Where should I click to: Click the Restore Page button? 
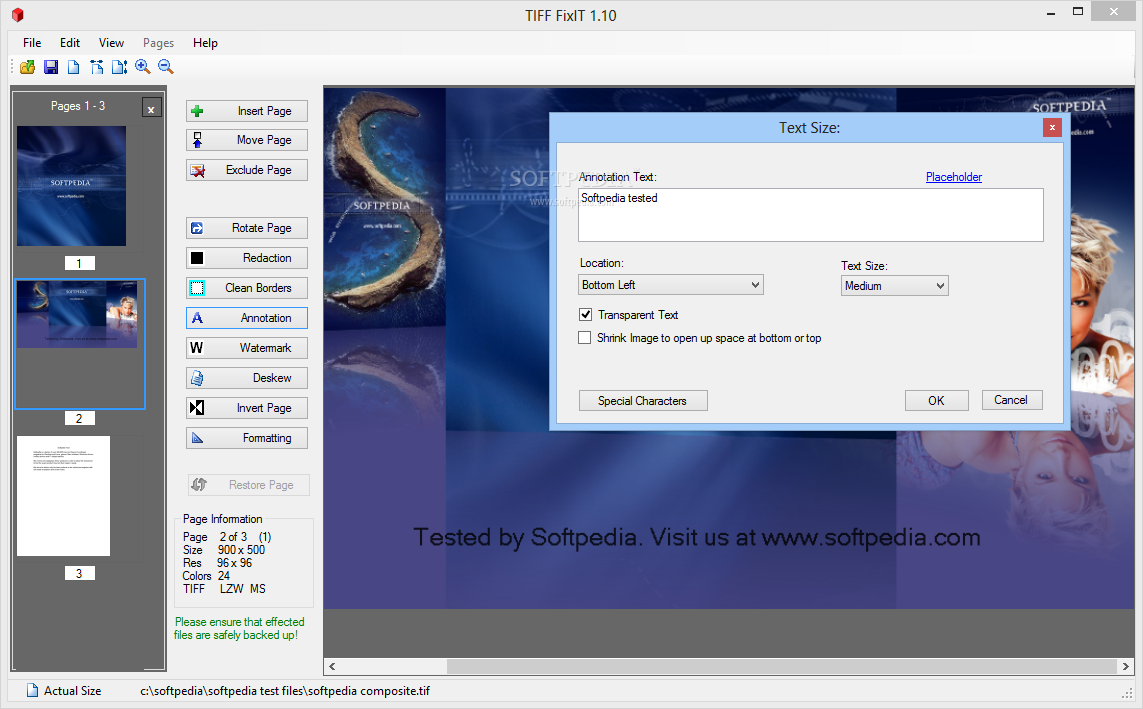tap(249, 485)
